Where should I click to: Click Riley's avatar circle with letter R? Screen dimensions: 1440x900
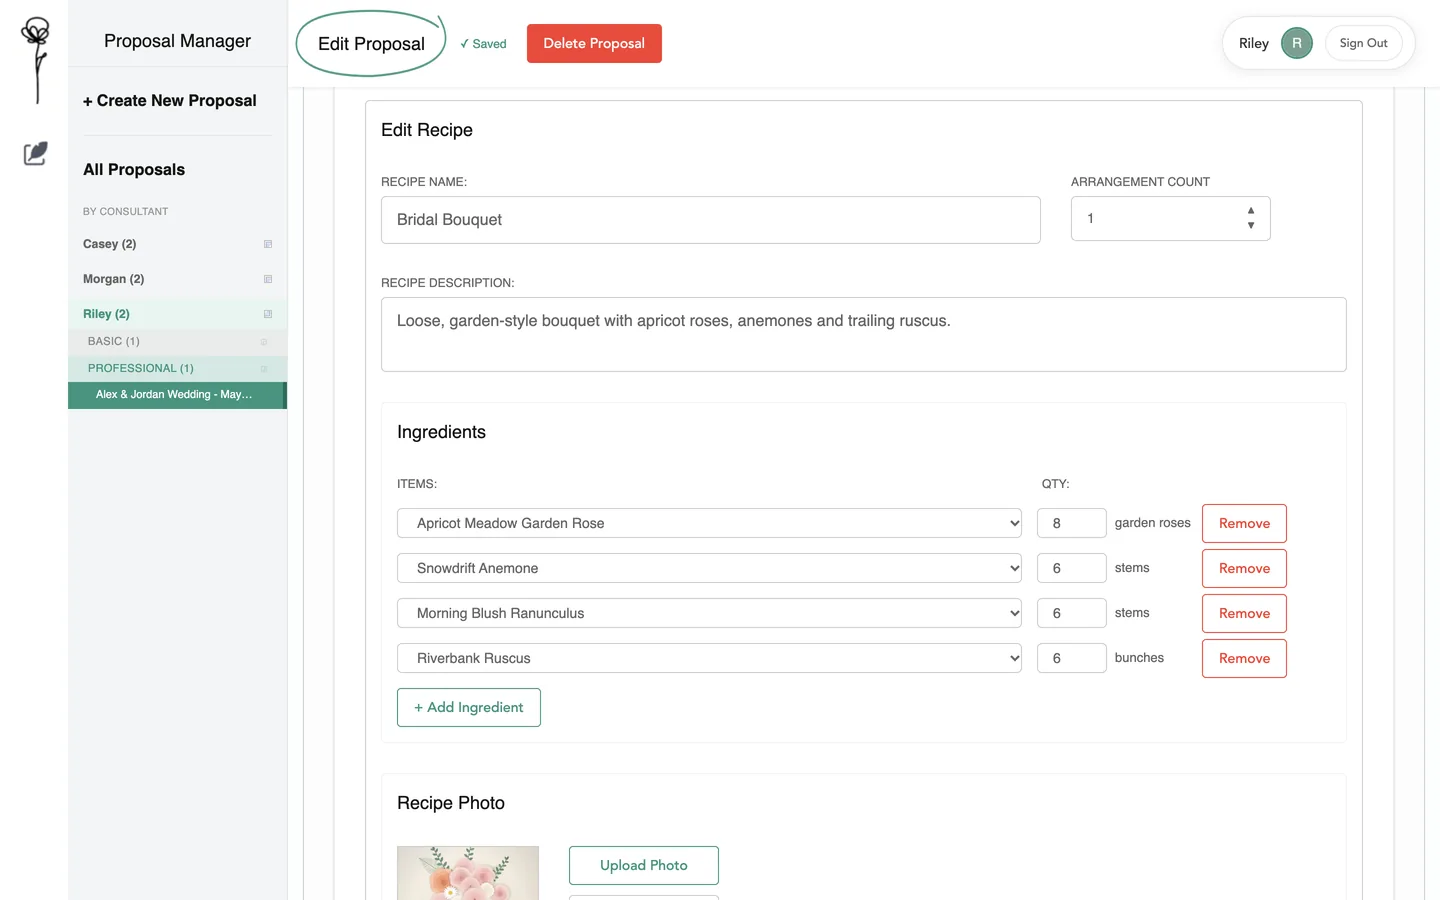1297,43
